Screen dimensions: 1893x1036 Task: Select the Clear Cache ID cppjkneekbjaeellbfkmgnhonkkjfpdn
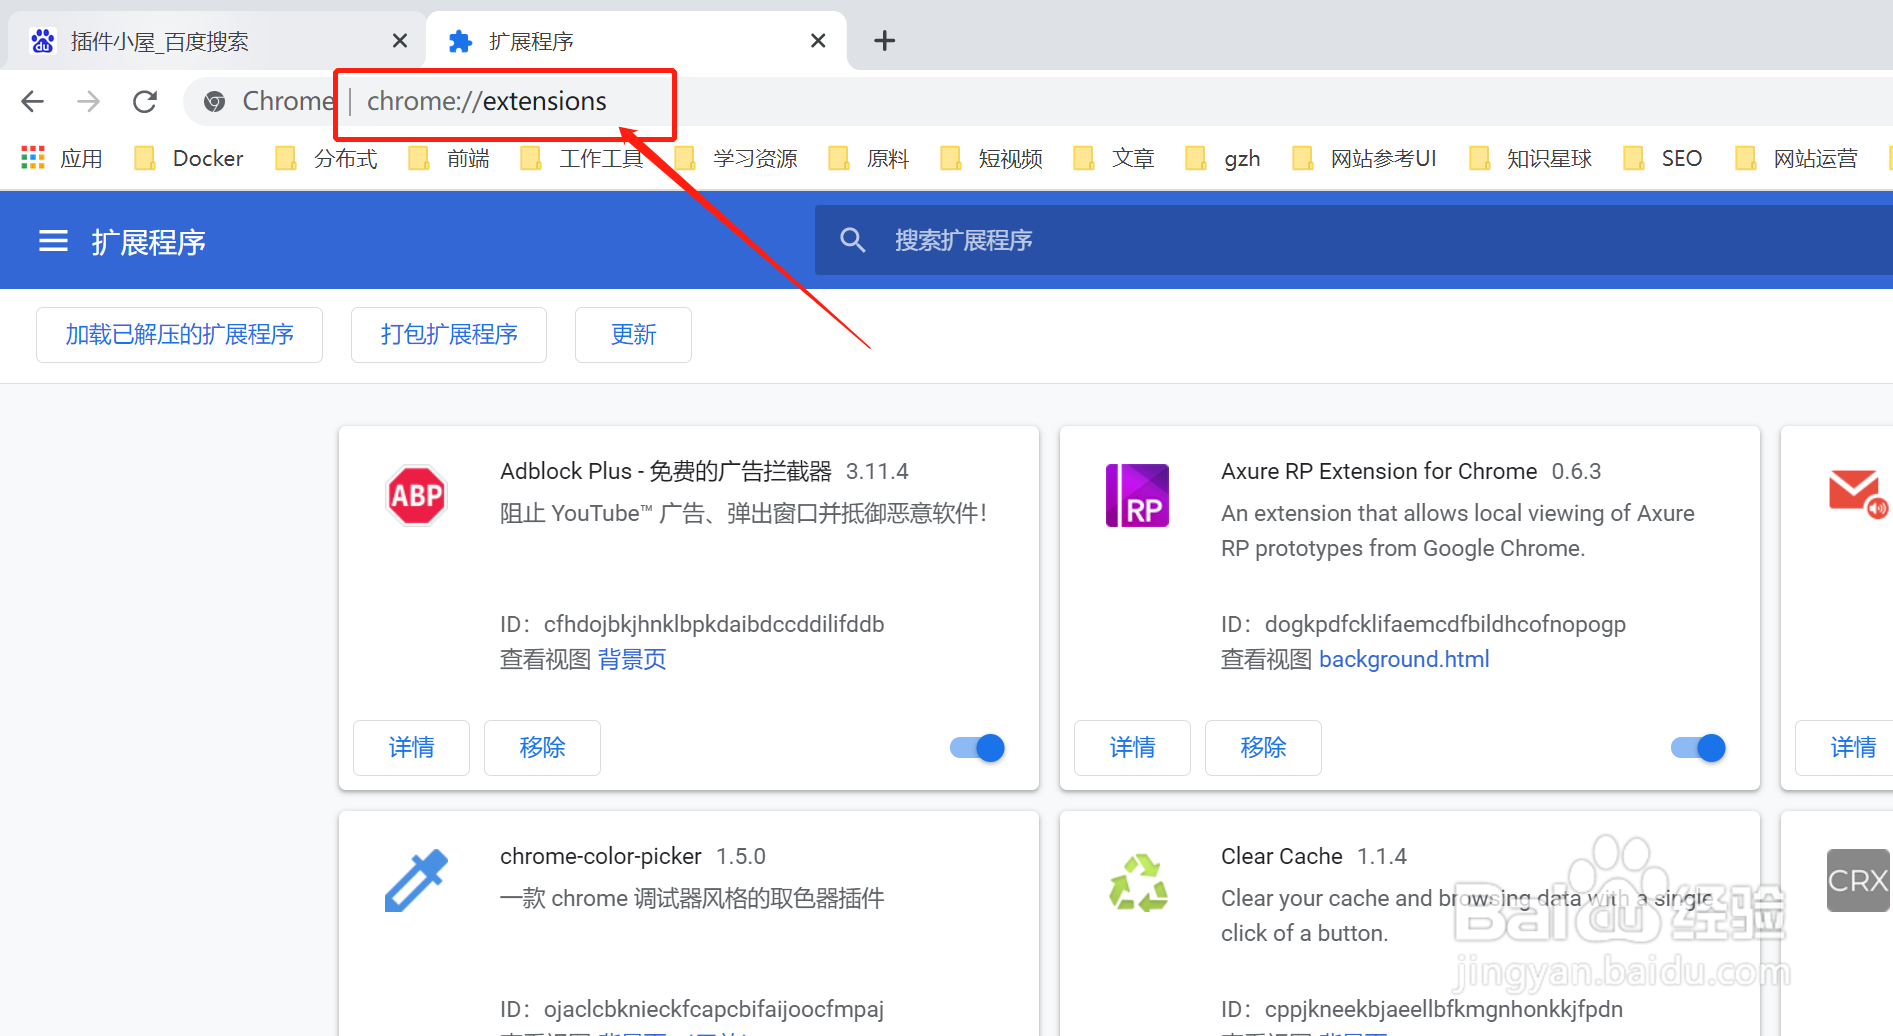[1444, 1009]
